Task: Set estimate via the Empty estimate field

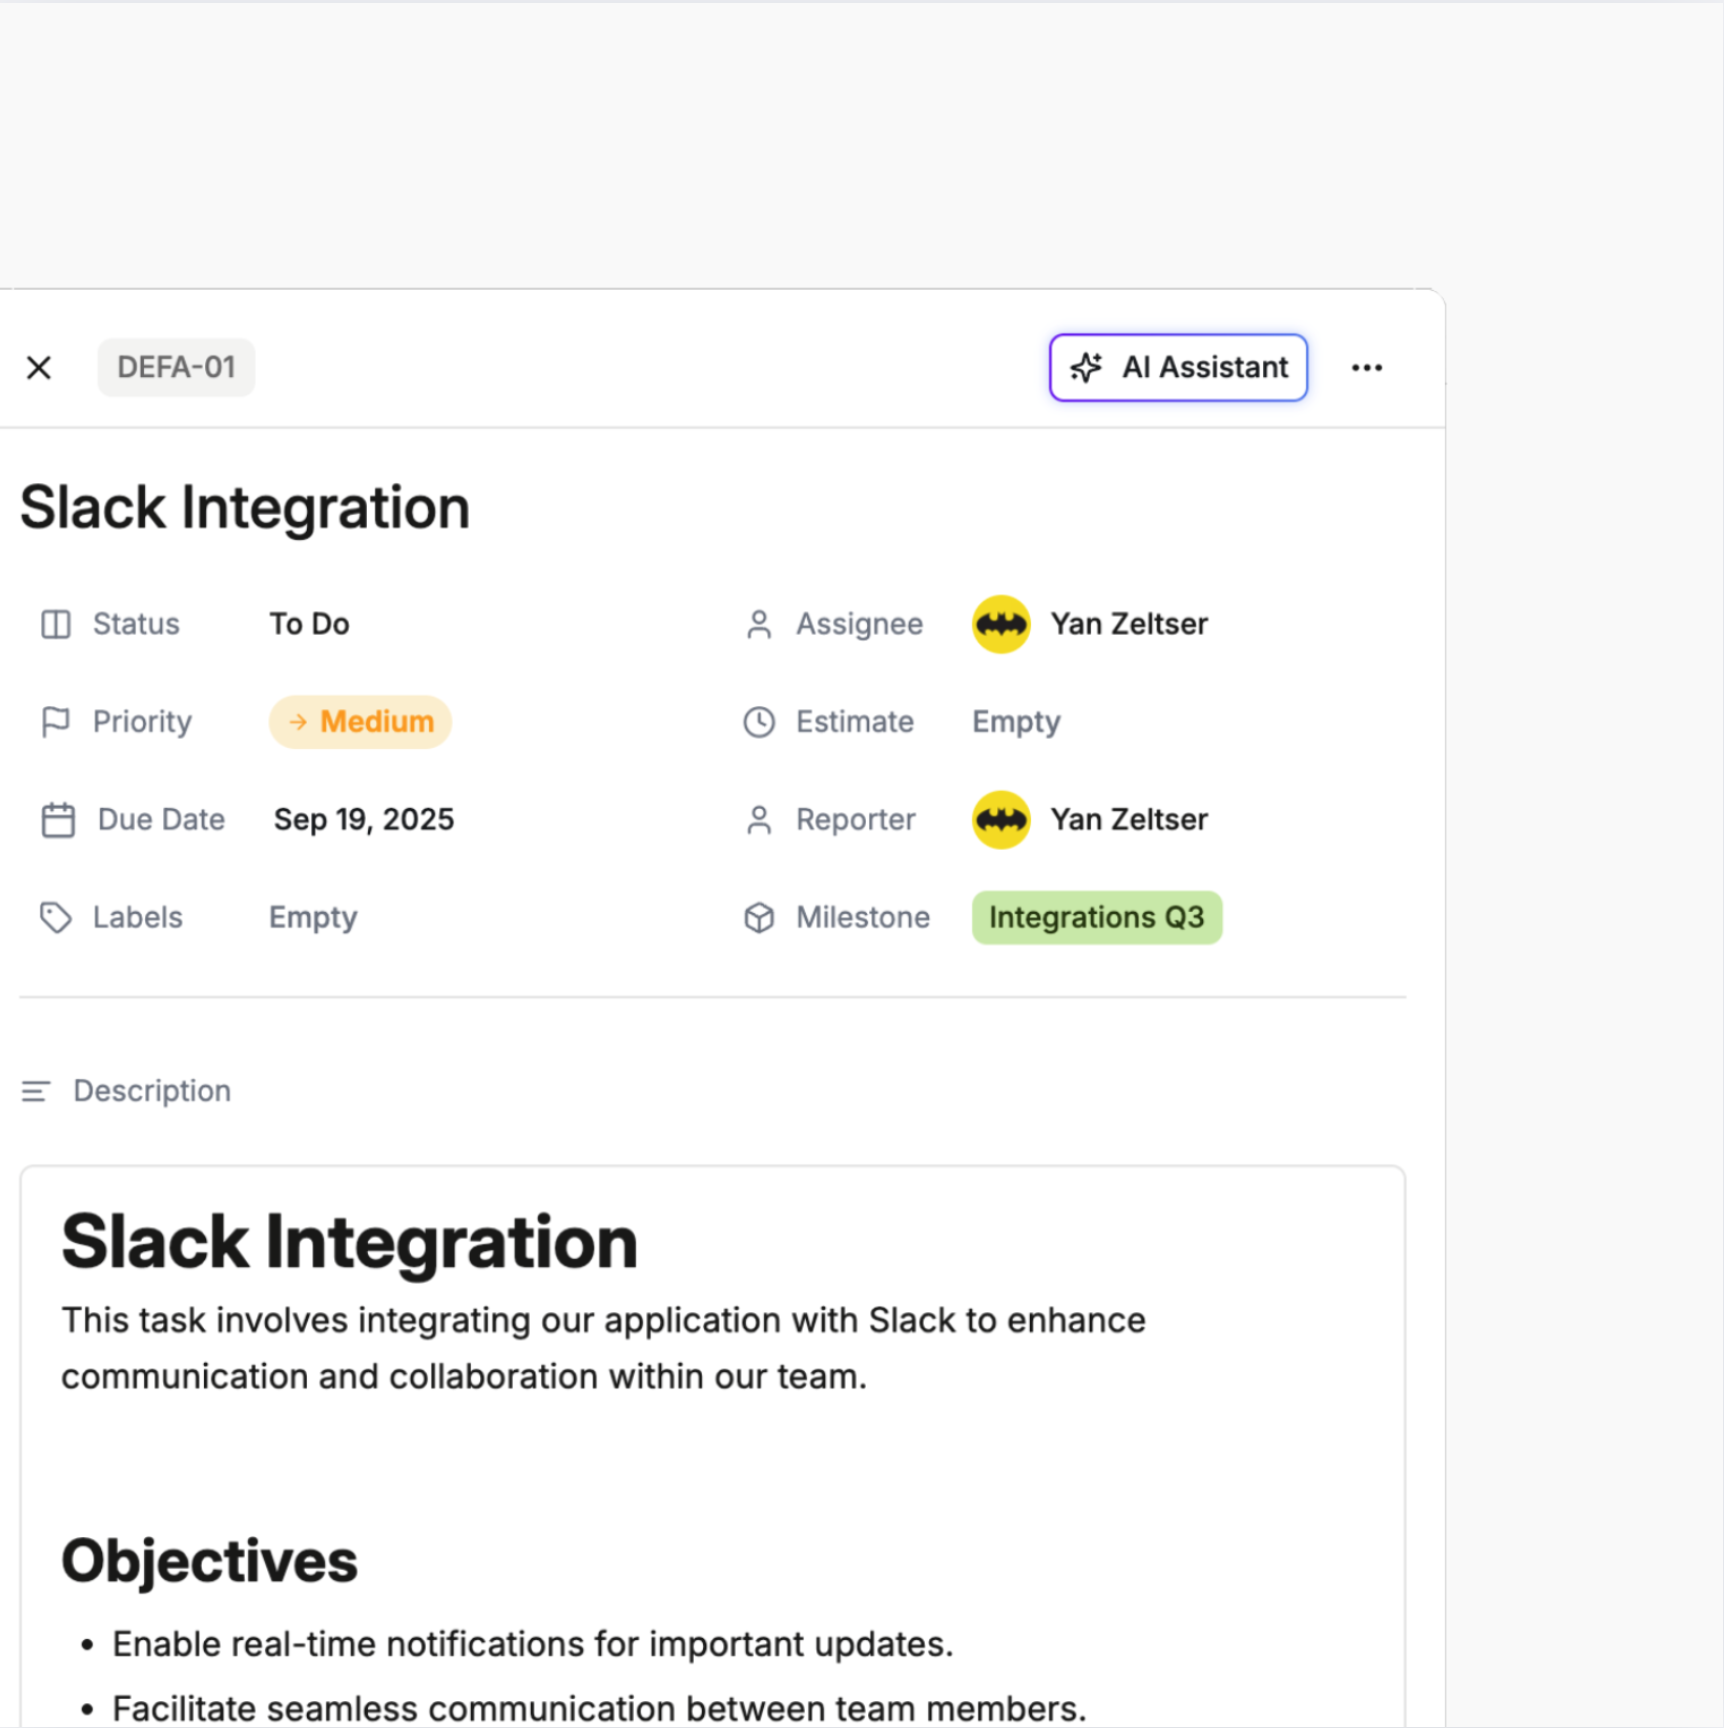Action: 1016,722
